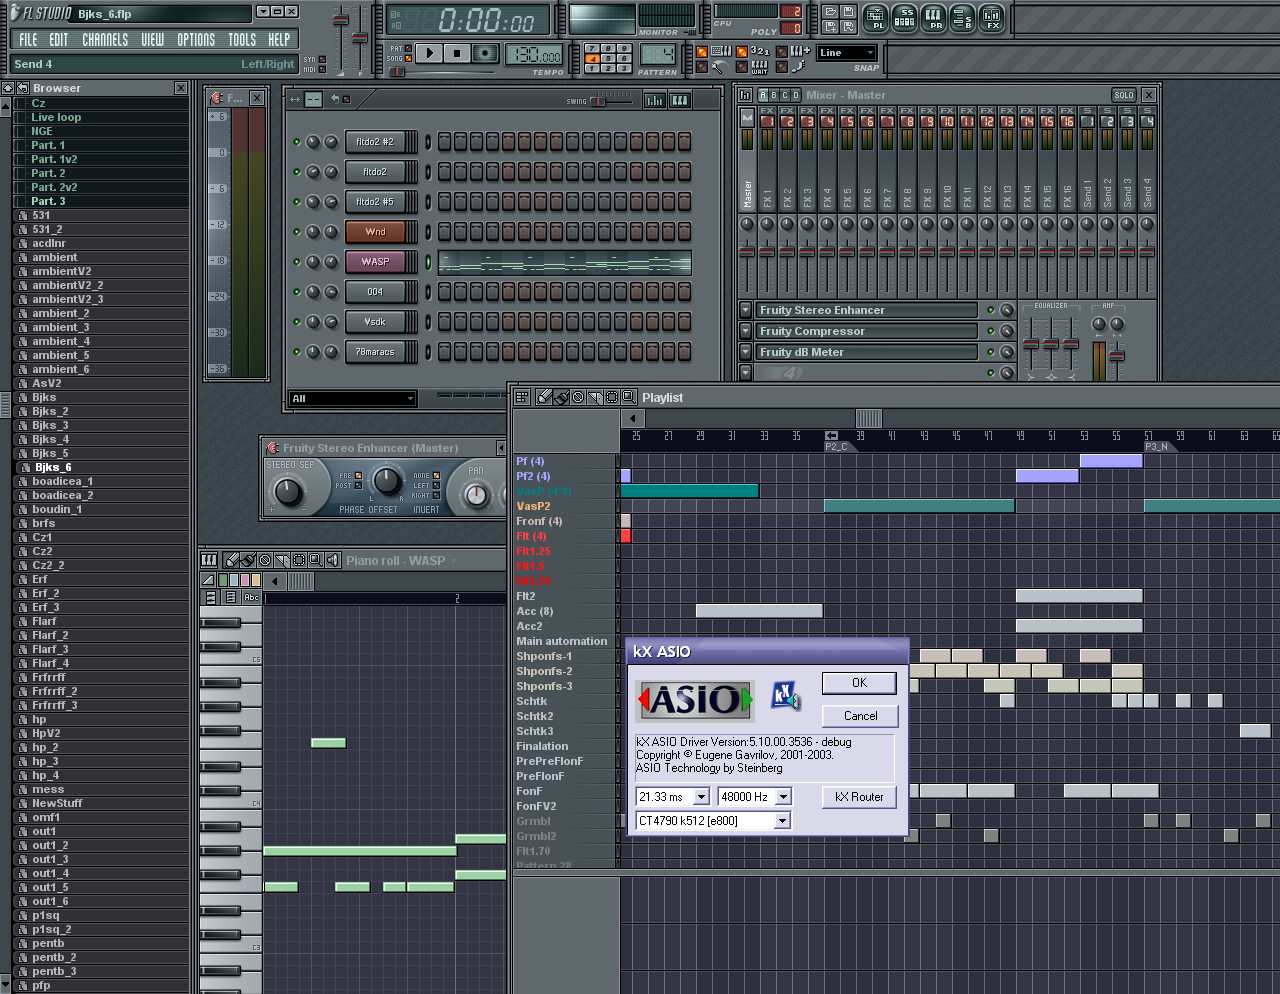
Task: Open the Piano roll - WASP title dropdown
Action: (x=453, y=561)
